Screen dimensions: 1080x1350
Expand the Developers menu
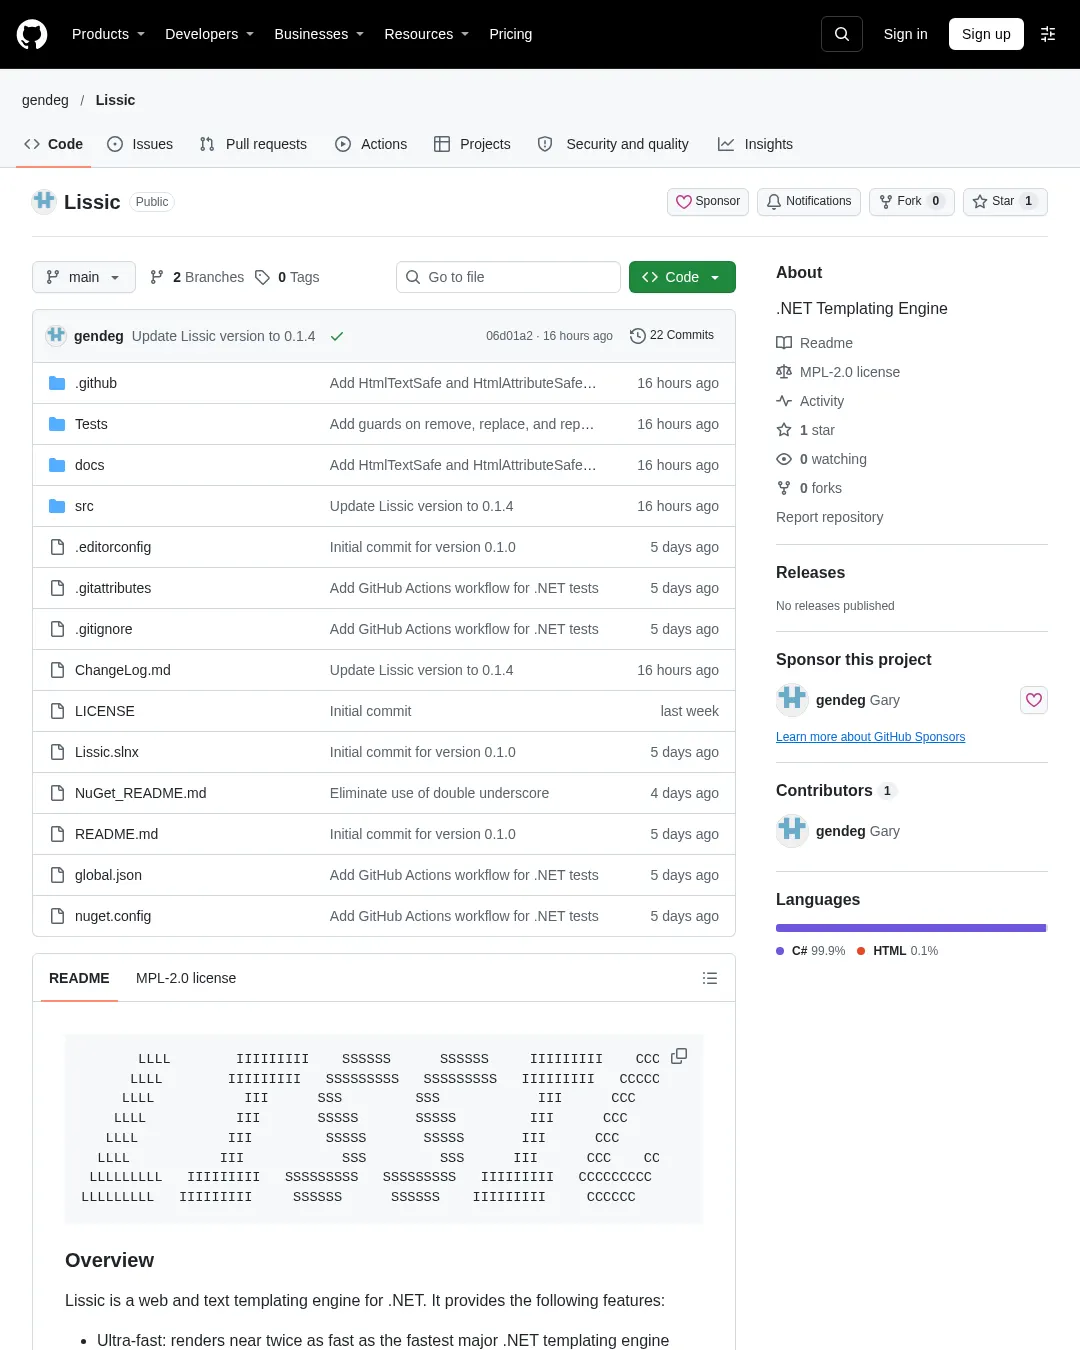(x=209, y=34)
